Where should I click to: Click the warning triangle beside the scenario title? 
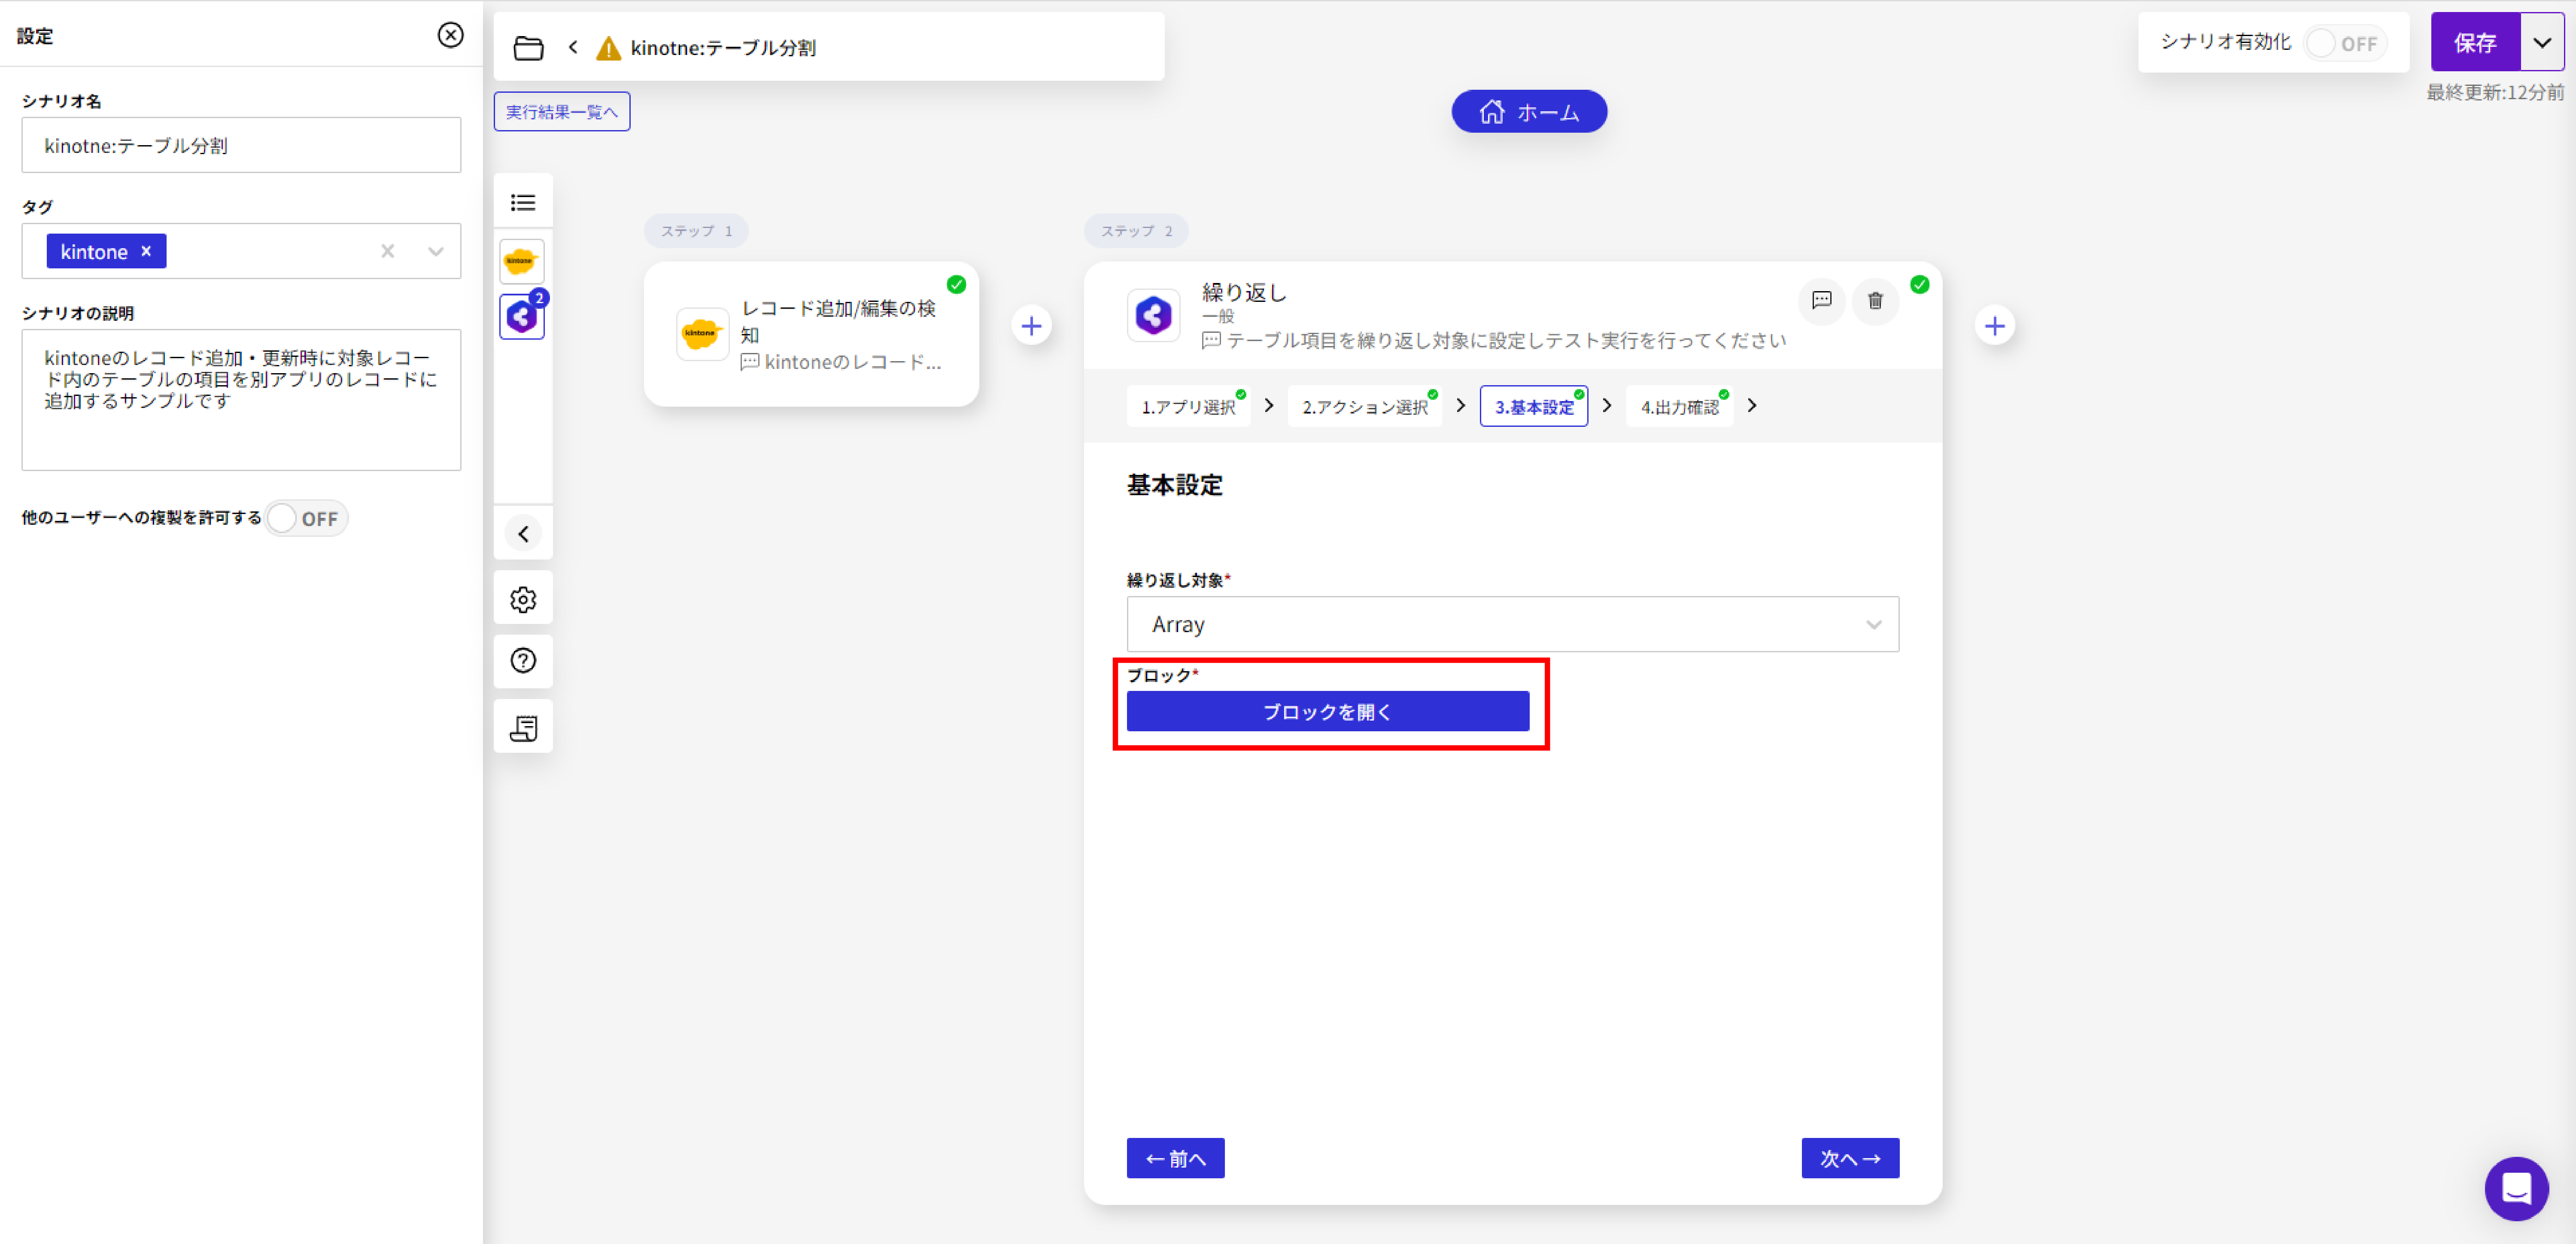pos(608,48)
